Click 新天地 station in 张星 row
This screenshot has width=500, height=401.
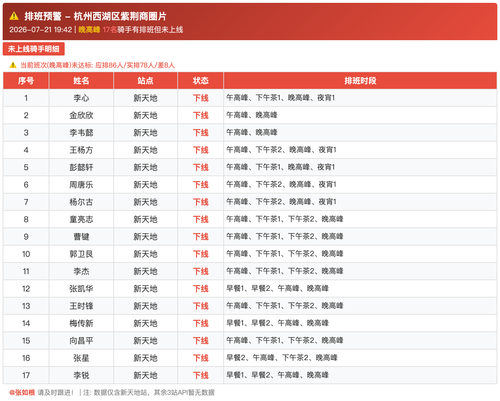pyautogui.click(x=145, y=358)
